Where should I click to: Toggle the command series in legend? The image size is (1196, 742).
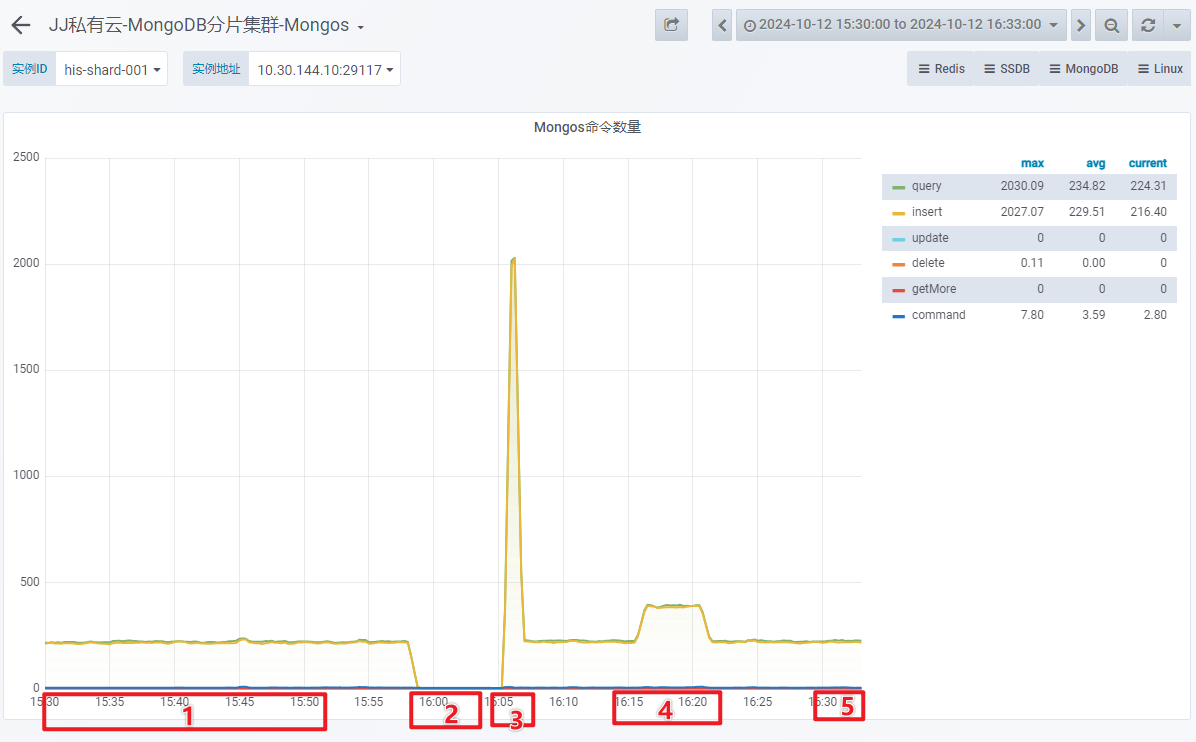[938, 315]
